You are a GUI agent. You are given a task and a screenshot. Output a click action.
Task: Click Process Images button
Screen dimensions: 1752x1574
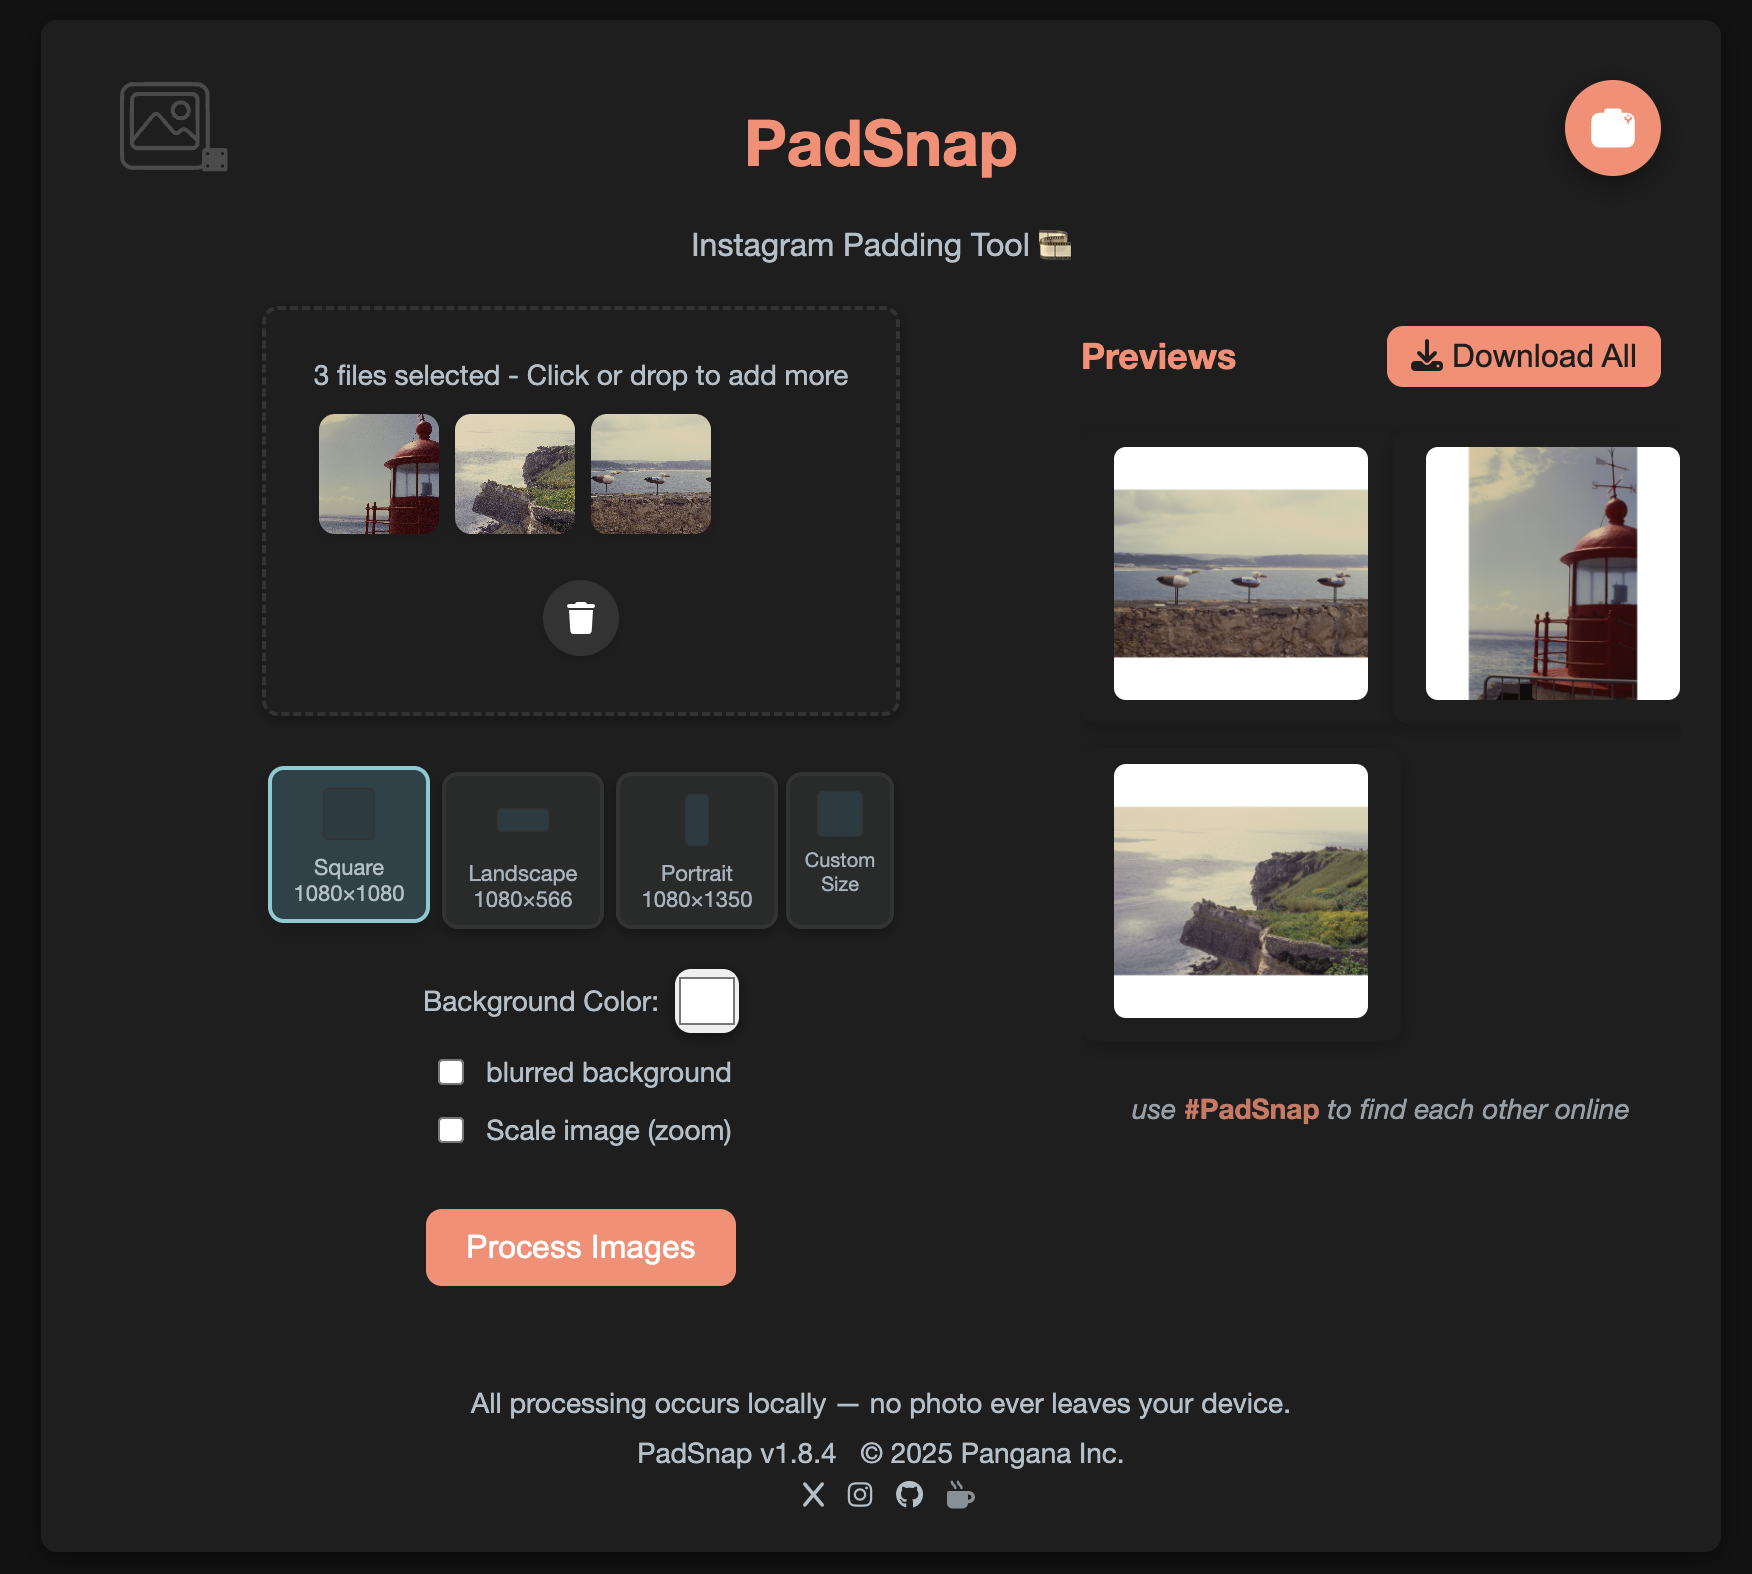(x=581, y=1247)
